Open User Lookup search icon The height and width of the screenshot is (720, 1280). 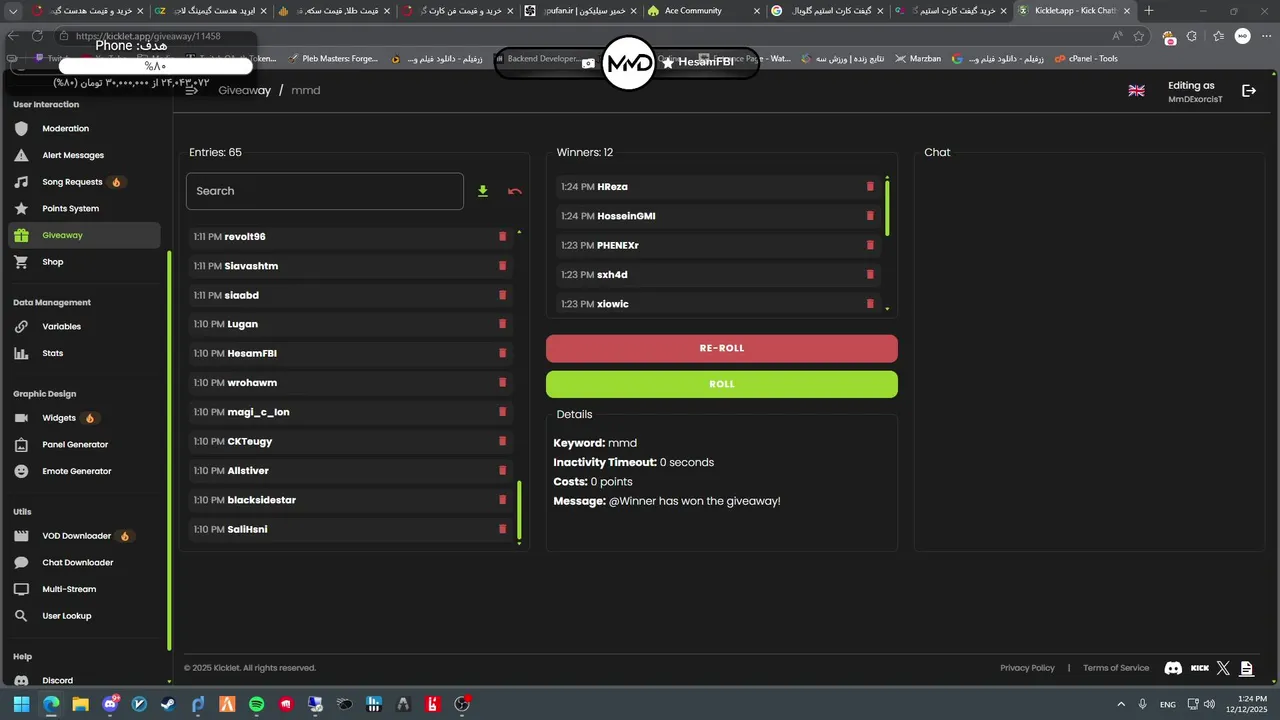coord(22,616)
